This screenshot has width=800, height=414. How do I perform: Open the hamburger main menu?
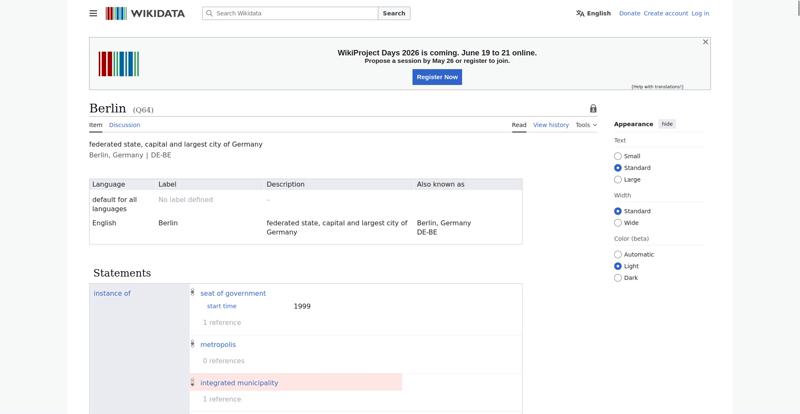click(x=93, y=13)
